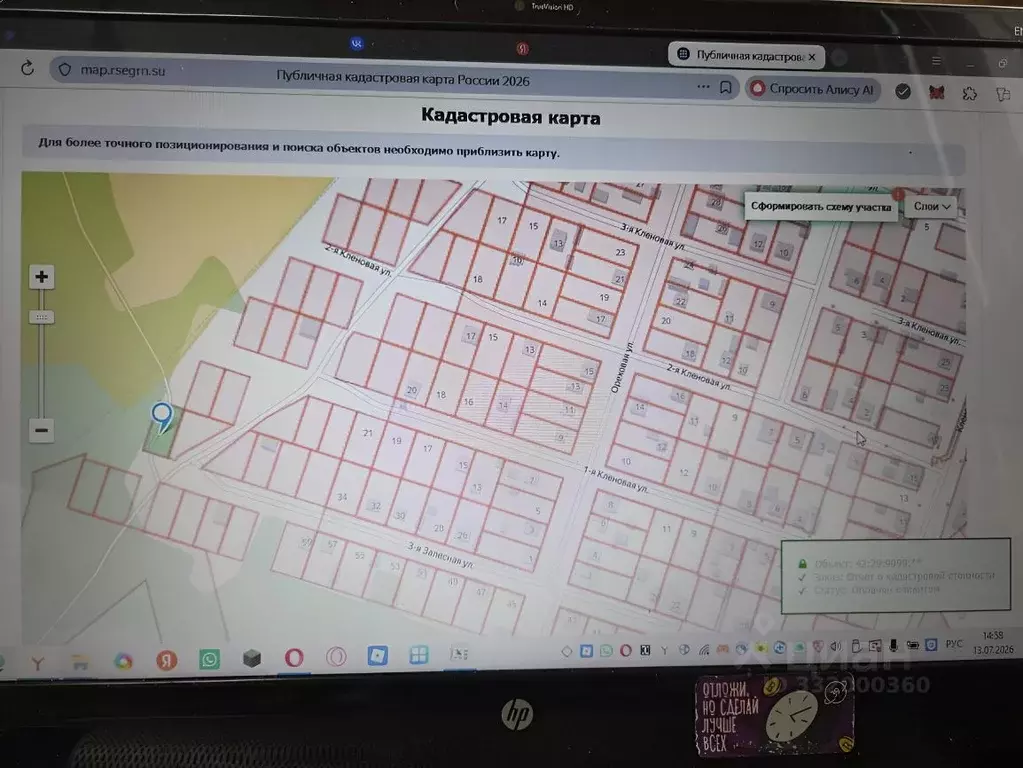The width and height of the screenshot is (1023, 768).
Task: Open the three-dots menu in address bar
Action: coord(703,86)
